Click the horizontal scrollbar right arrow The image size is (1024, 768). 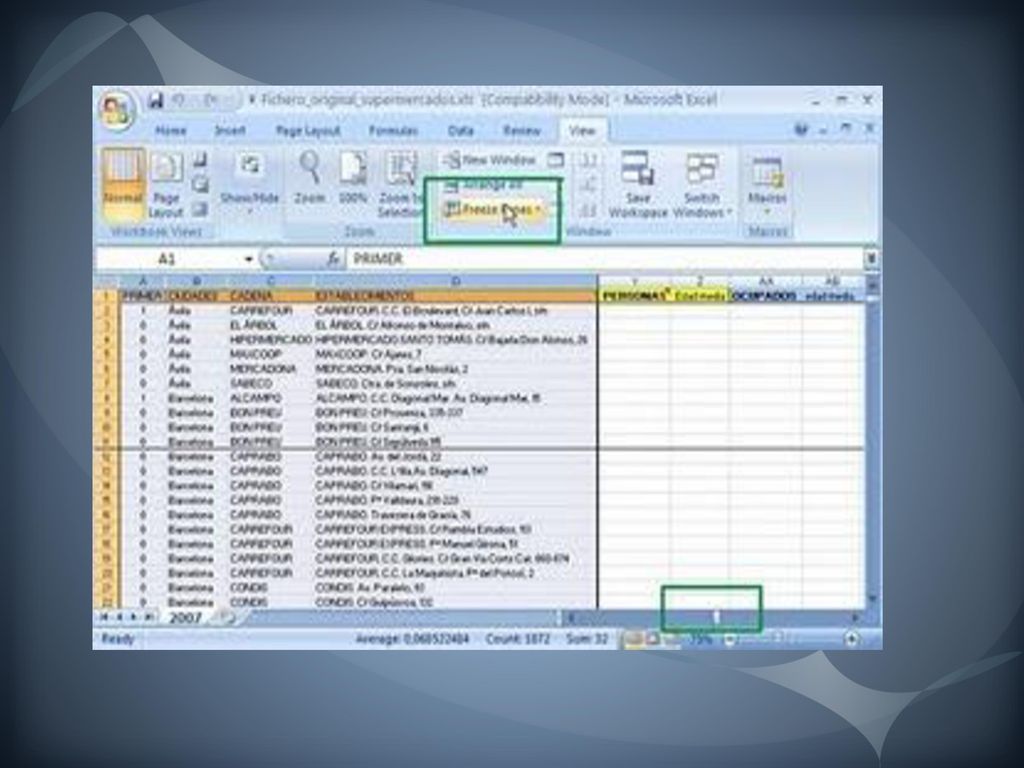[856, 617]
